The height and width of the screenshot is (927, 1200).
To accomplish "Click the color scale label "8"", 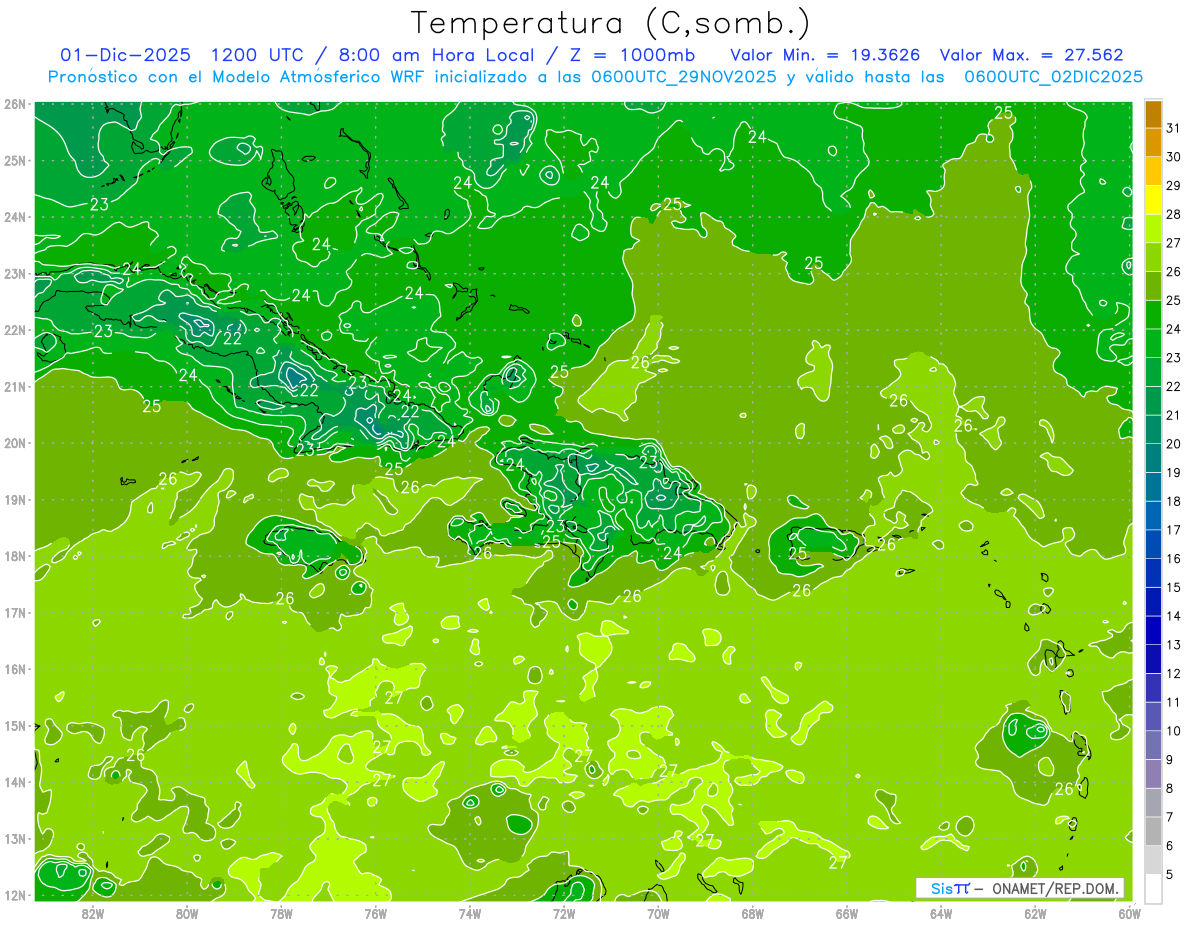I will 1169,788.
